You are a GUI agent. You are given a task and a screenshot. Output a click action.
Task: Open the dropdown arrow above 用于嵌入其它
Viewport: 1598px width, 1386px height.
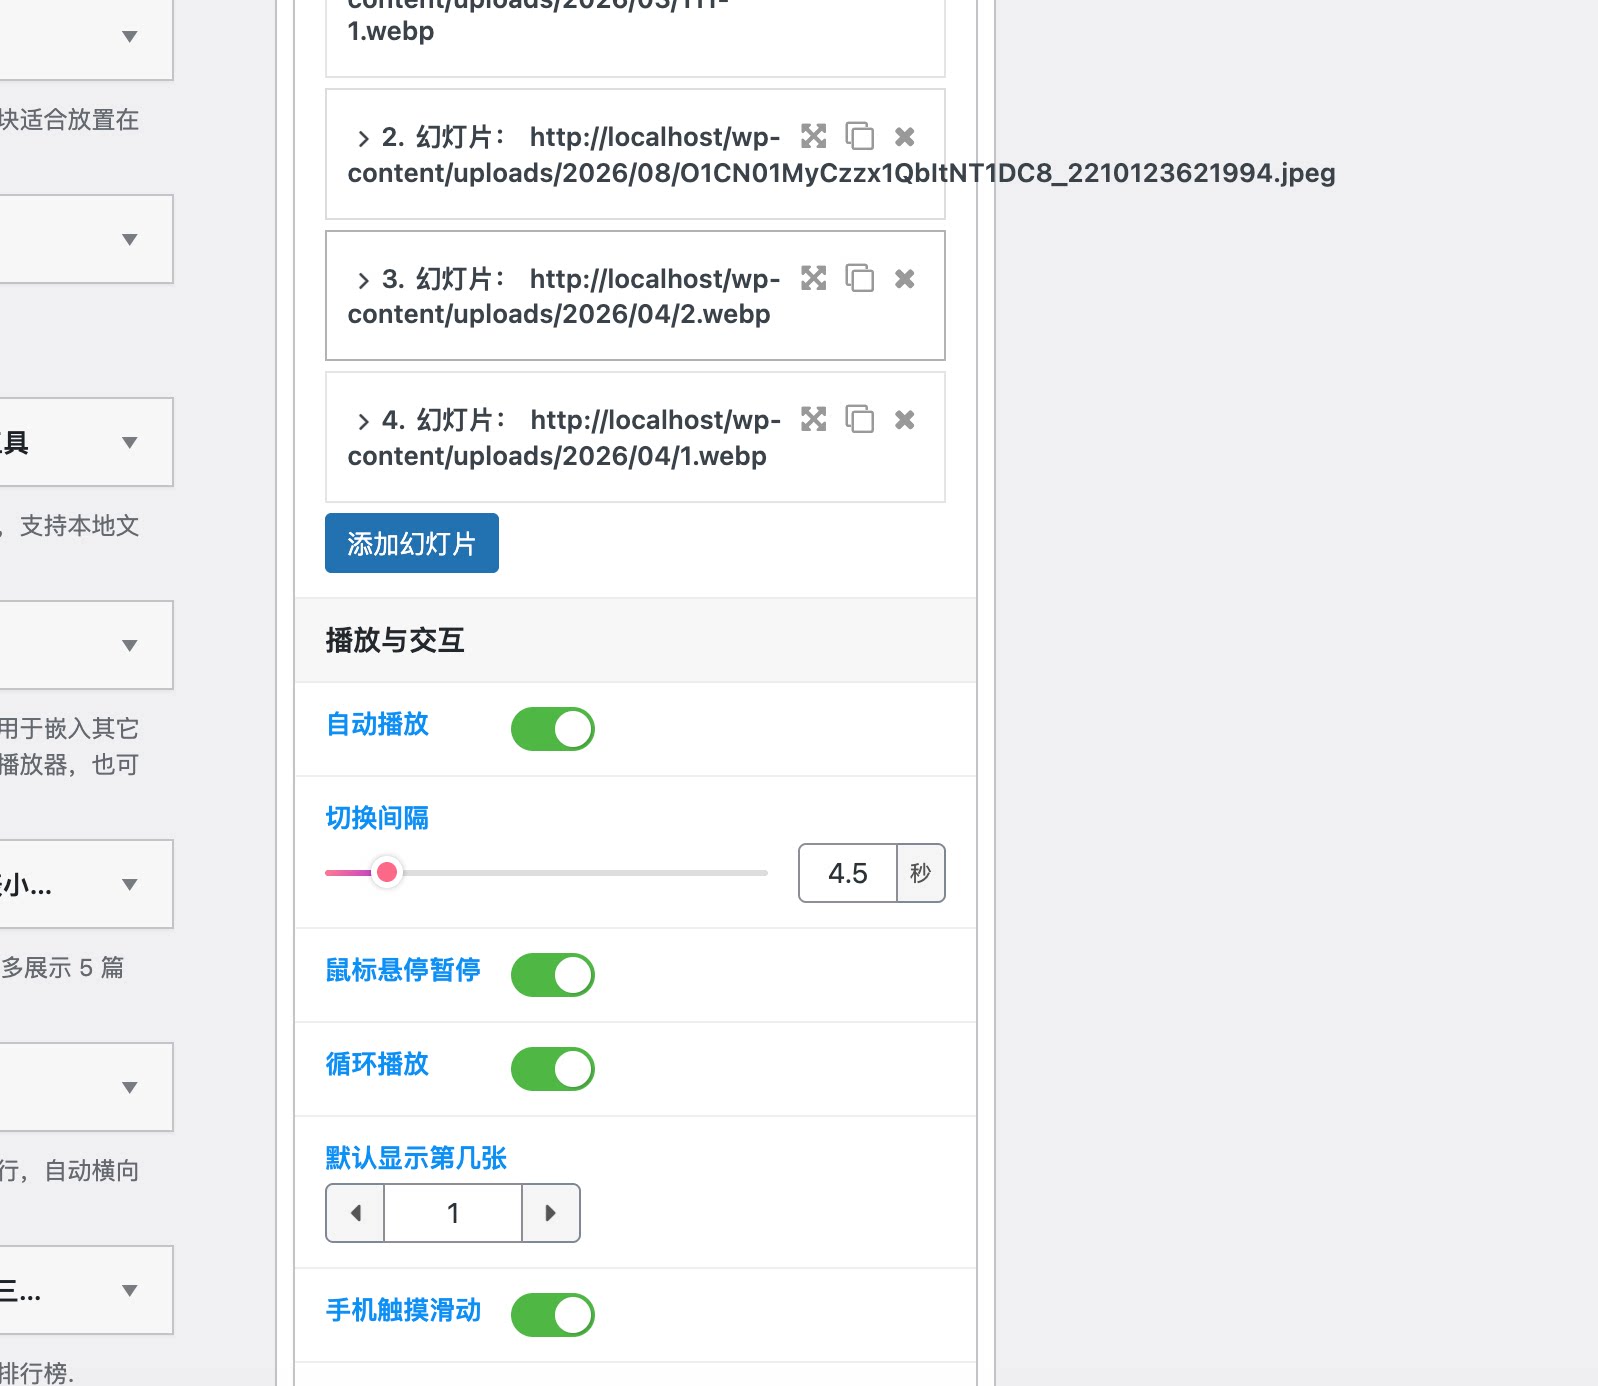129,646
